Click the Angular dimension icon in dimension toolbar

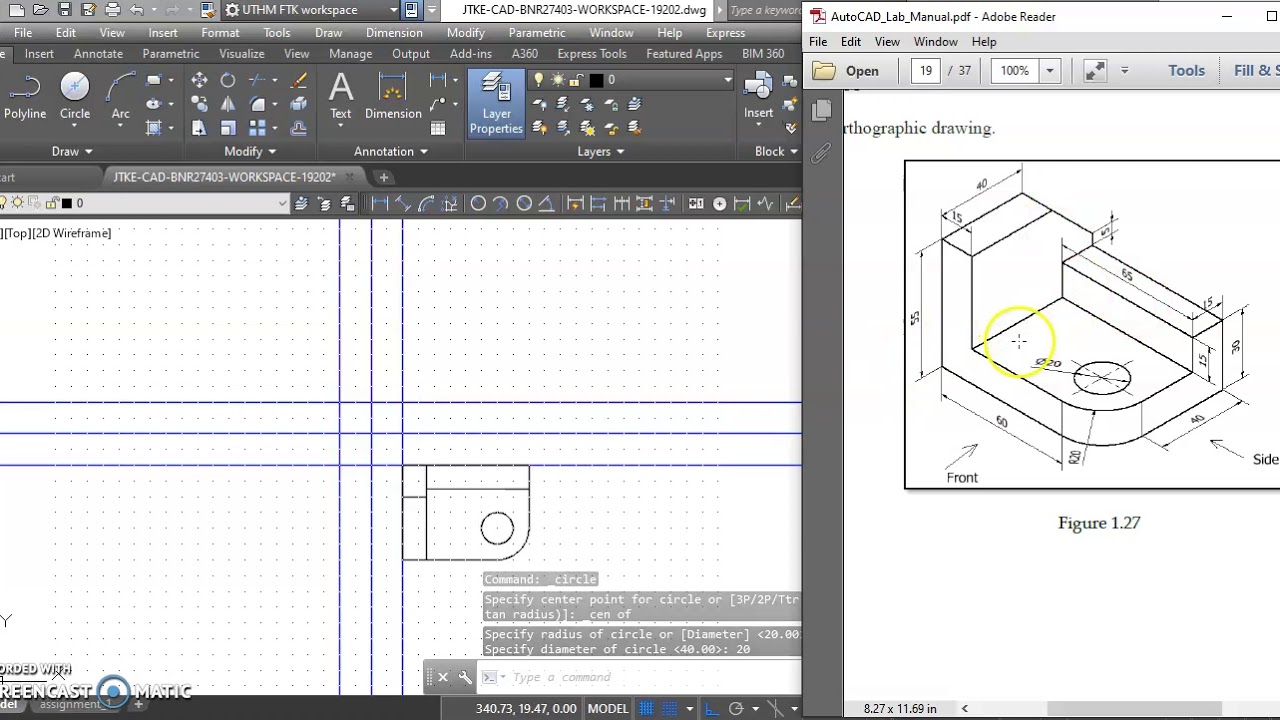point(546,204)
